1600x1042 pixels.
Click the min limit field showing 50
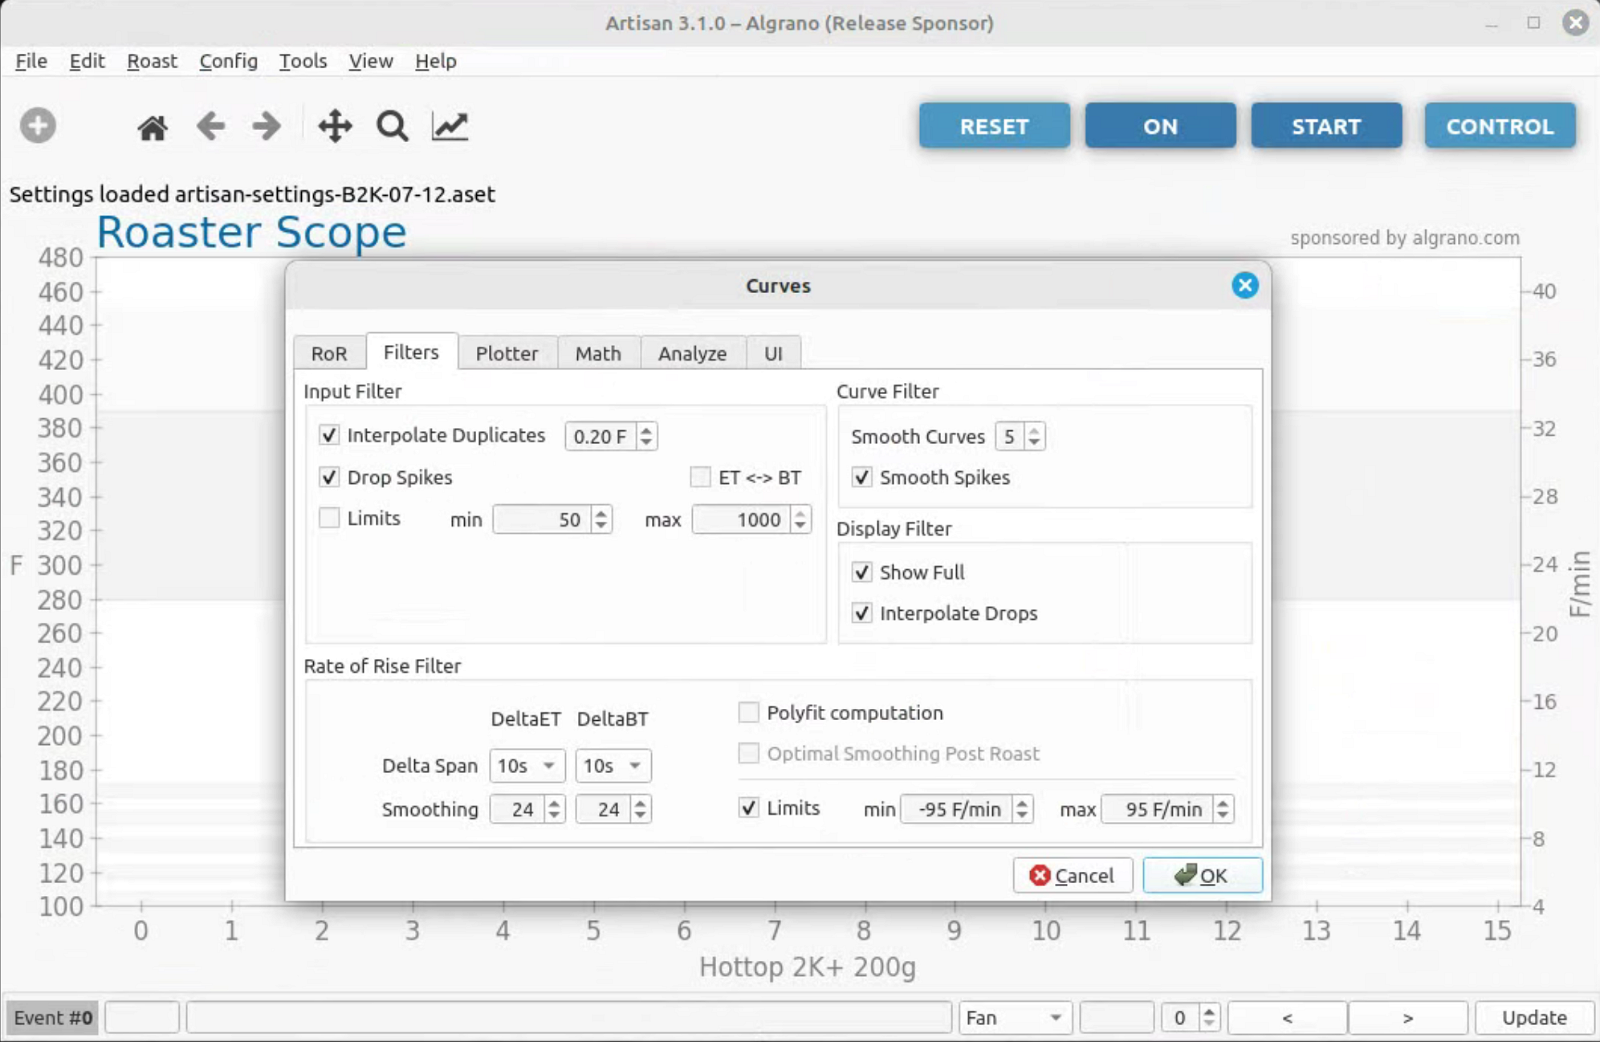[x=542, y=519]
